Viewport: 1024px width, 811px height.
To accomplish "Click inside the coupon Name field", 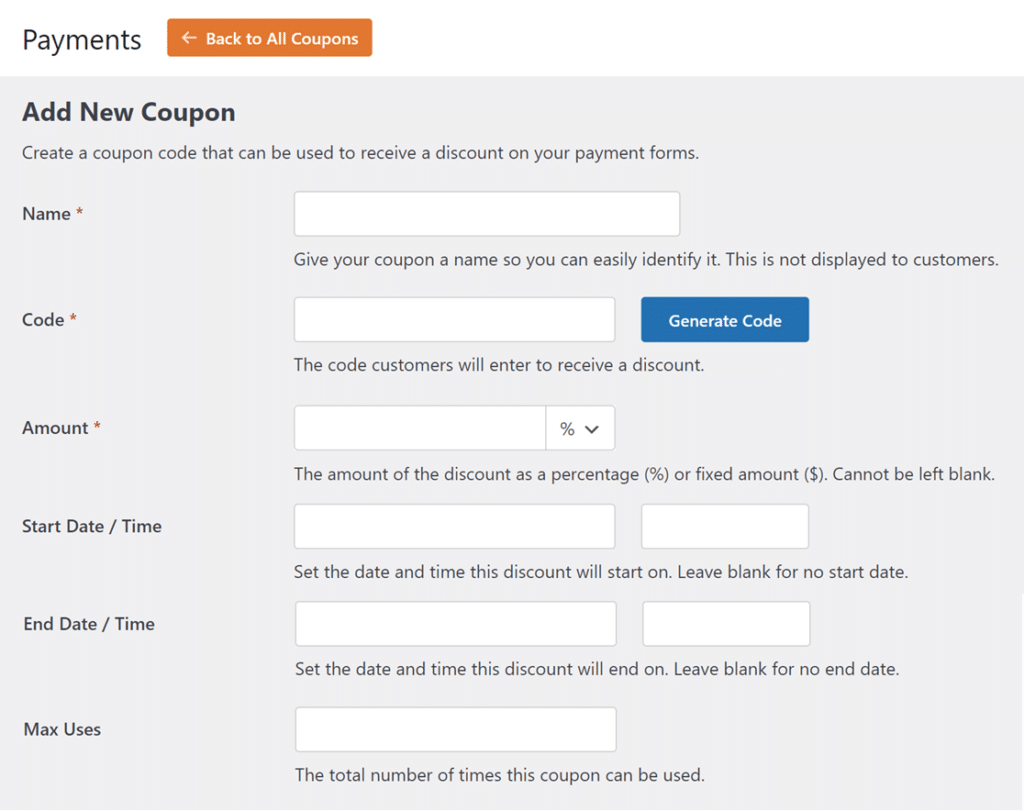I will (486, 213).
